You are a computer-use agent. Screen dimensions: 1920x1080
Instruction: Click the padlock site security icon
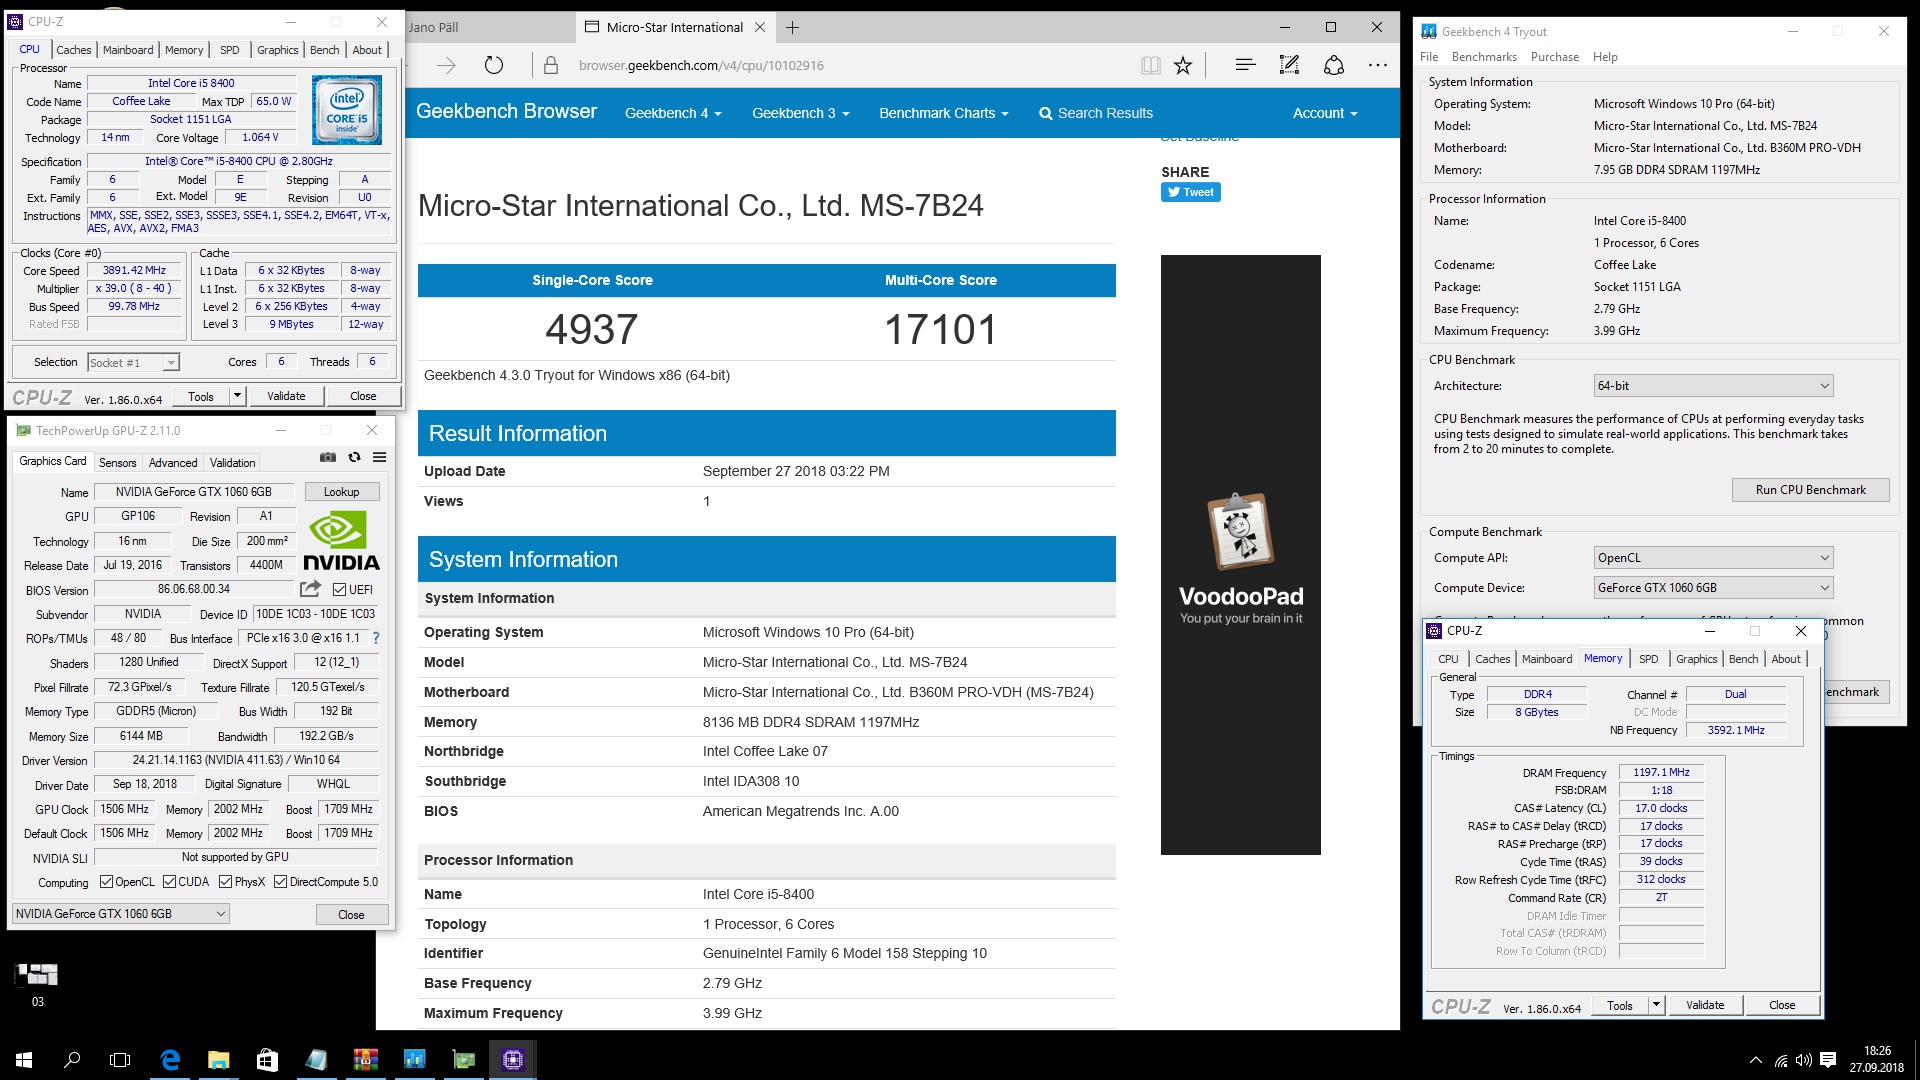[x=551, y=66]
